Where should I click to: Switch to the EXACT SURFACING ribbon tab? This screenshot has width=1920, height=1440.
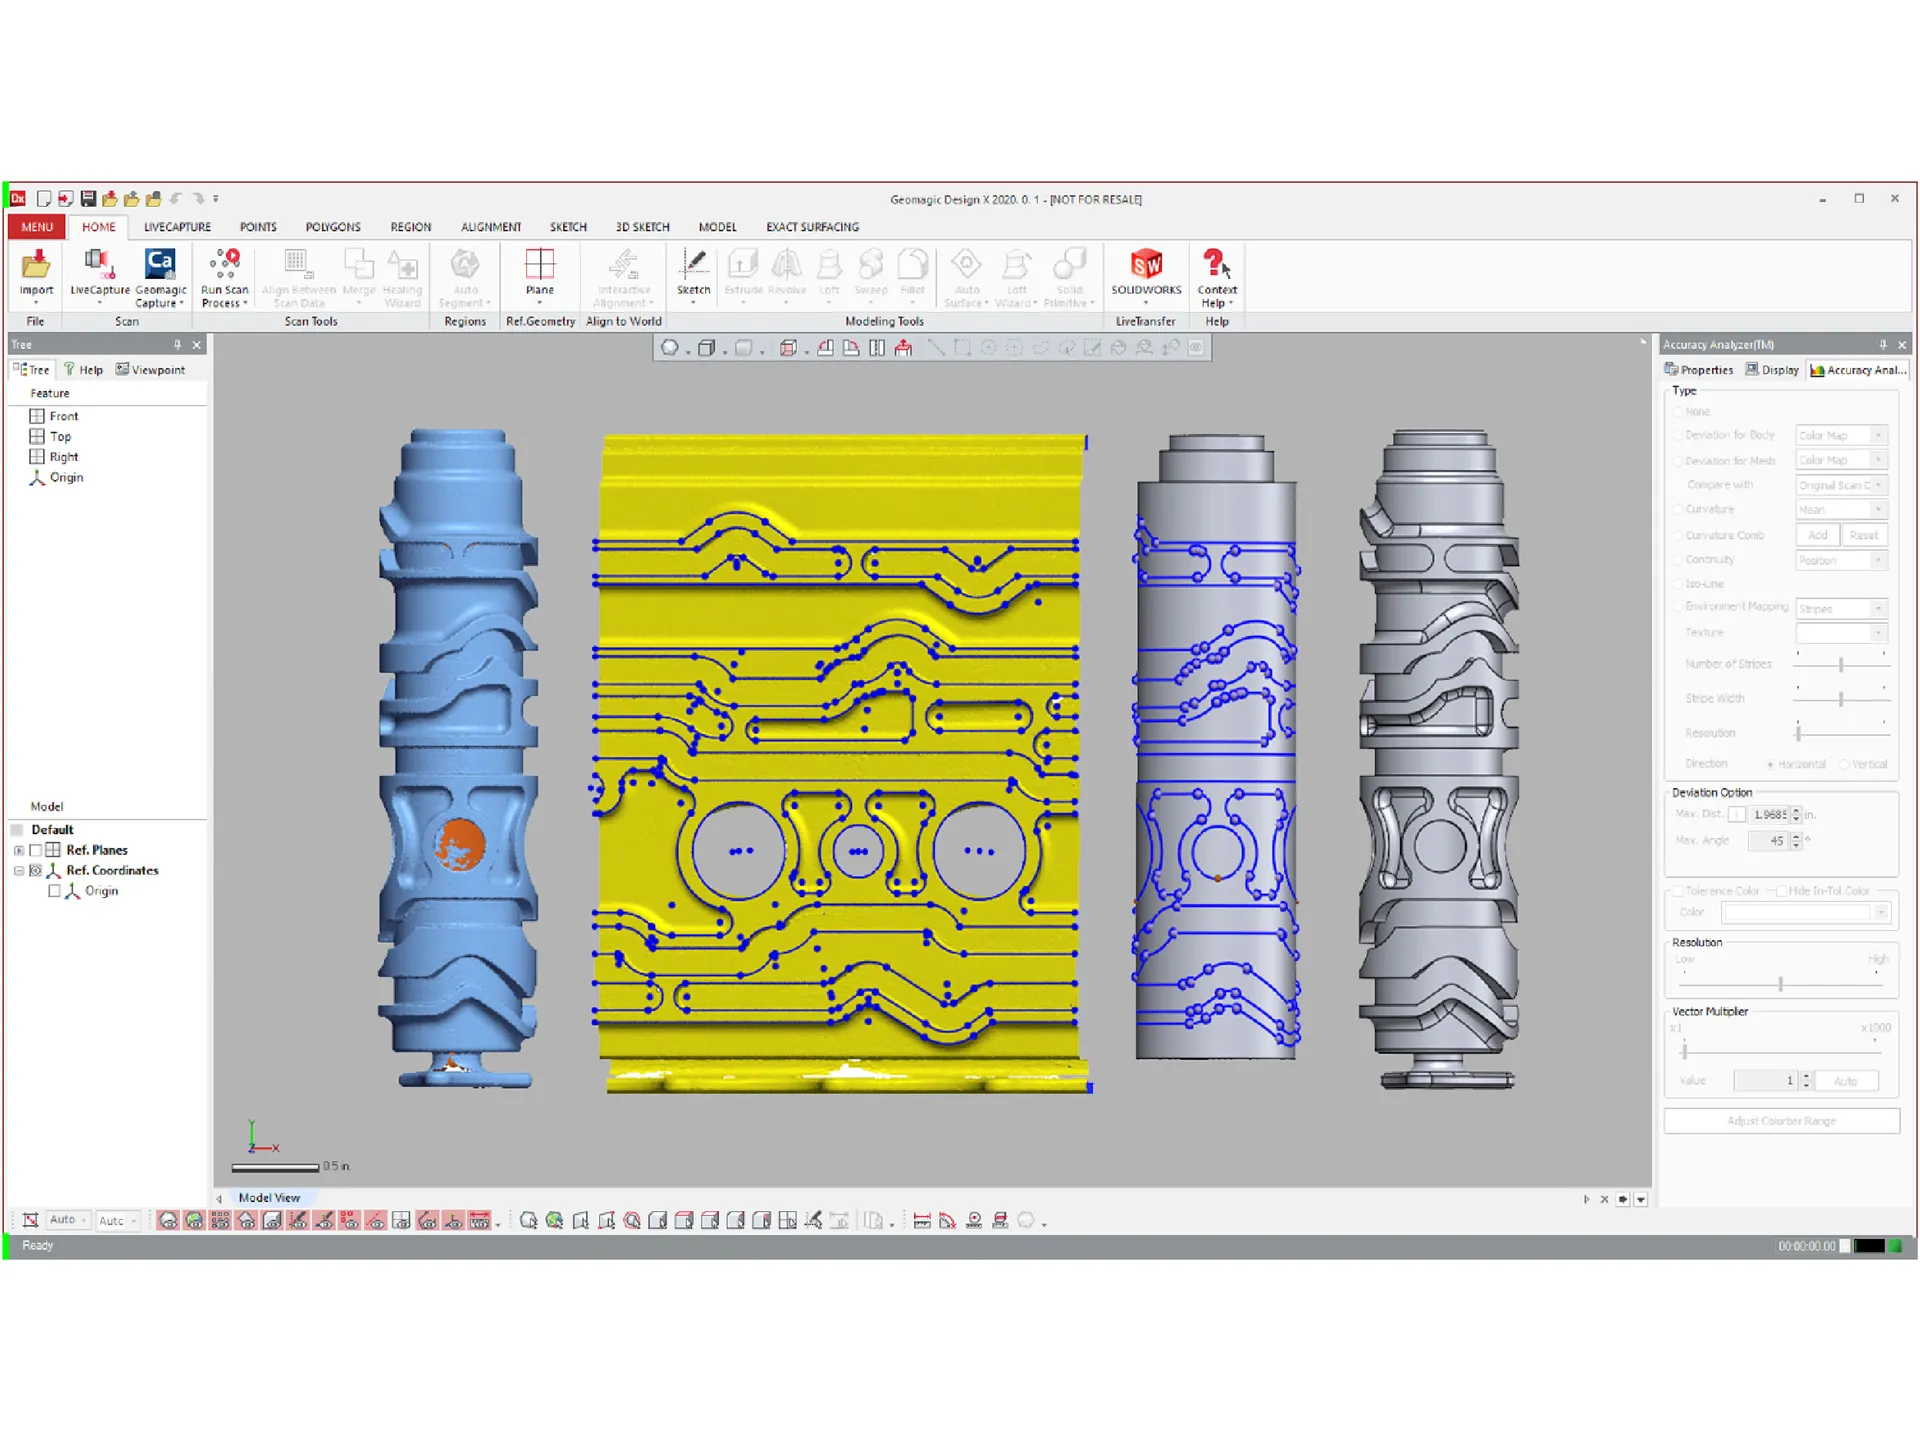click(x=812, y=226)
